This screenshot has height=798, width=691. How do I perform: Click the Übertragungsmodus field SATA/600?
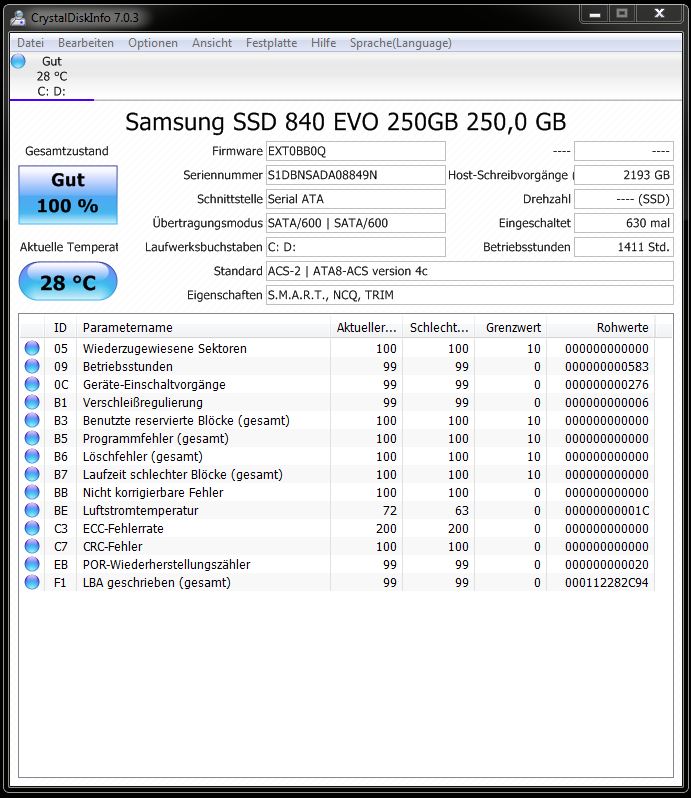click(x=356, y=223)
